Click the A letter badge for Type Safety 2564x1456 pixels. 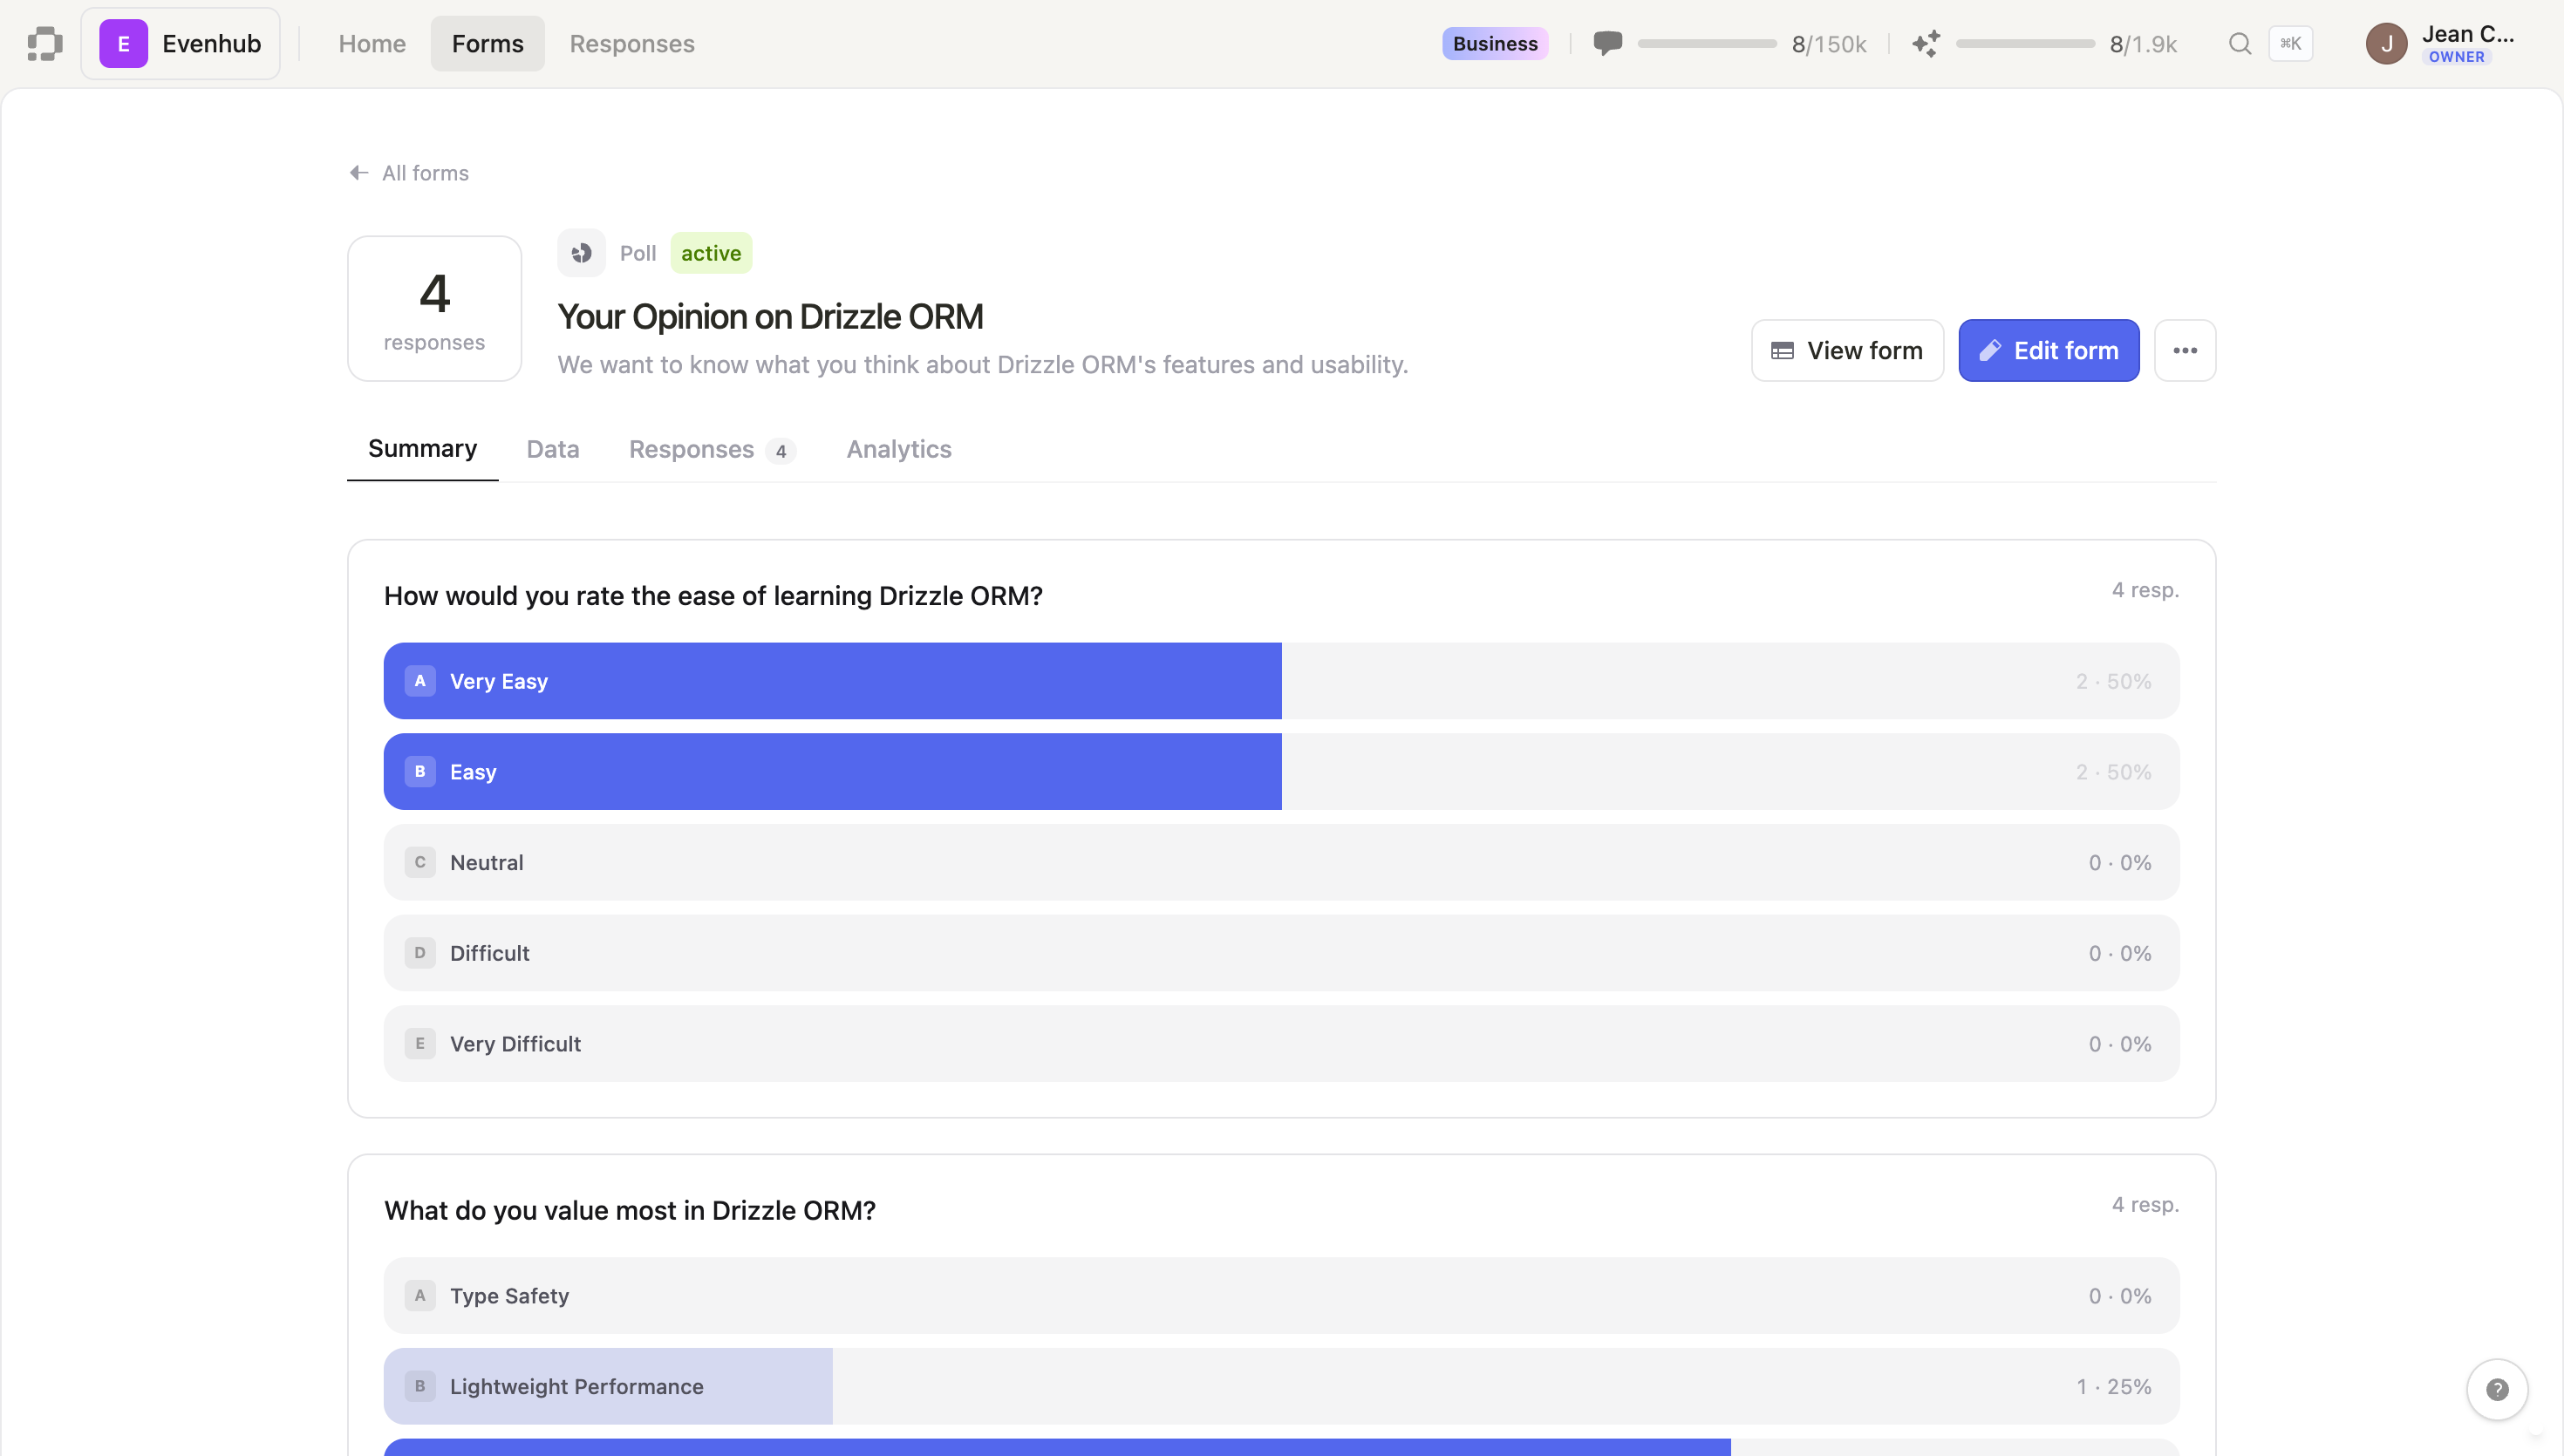point(420,1296)
